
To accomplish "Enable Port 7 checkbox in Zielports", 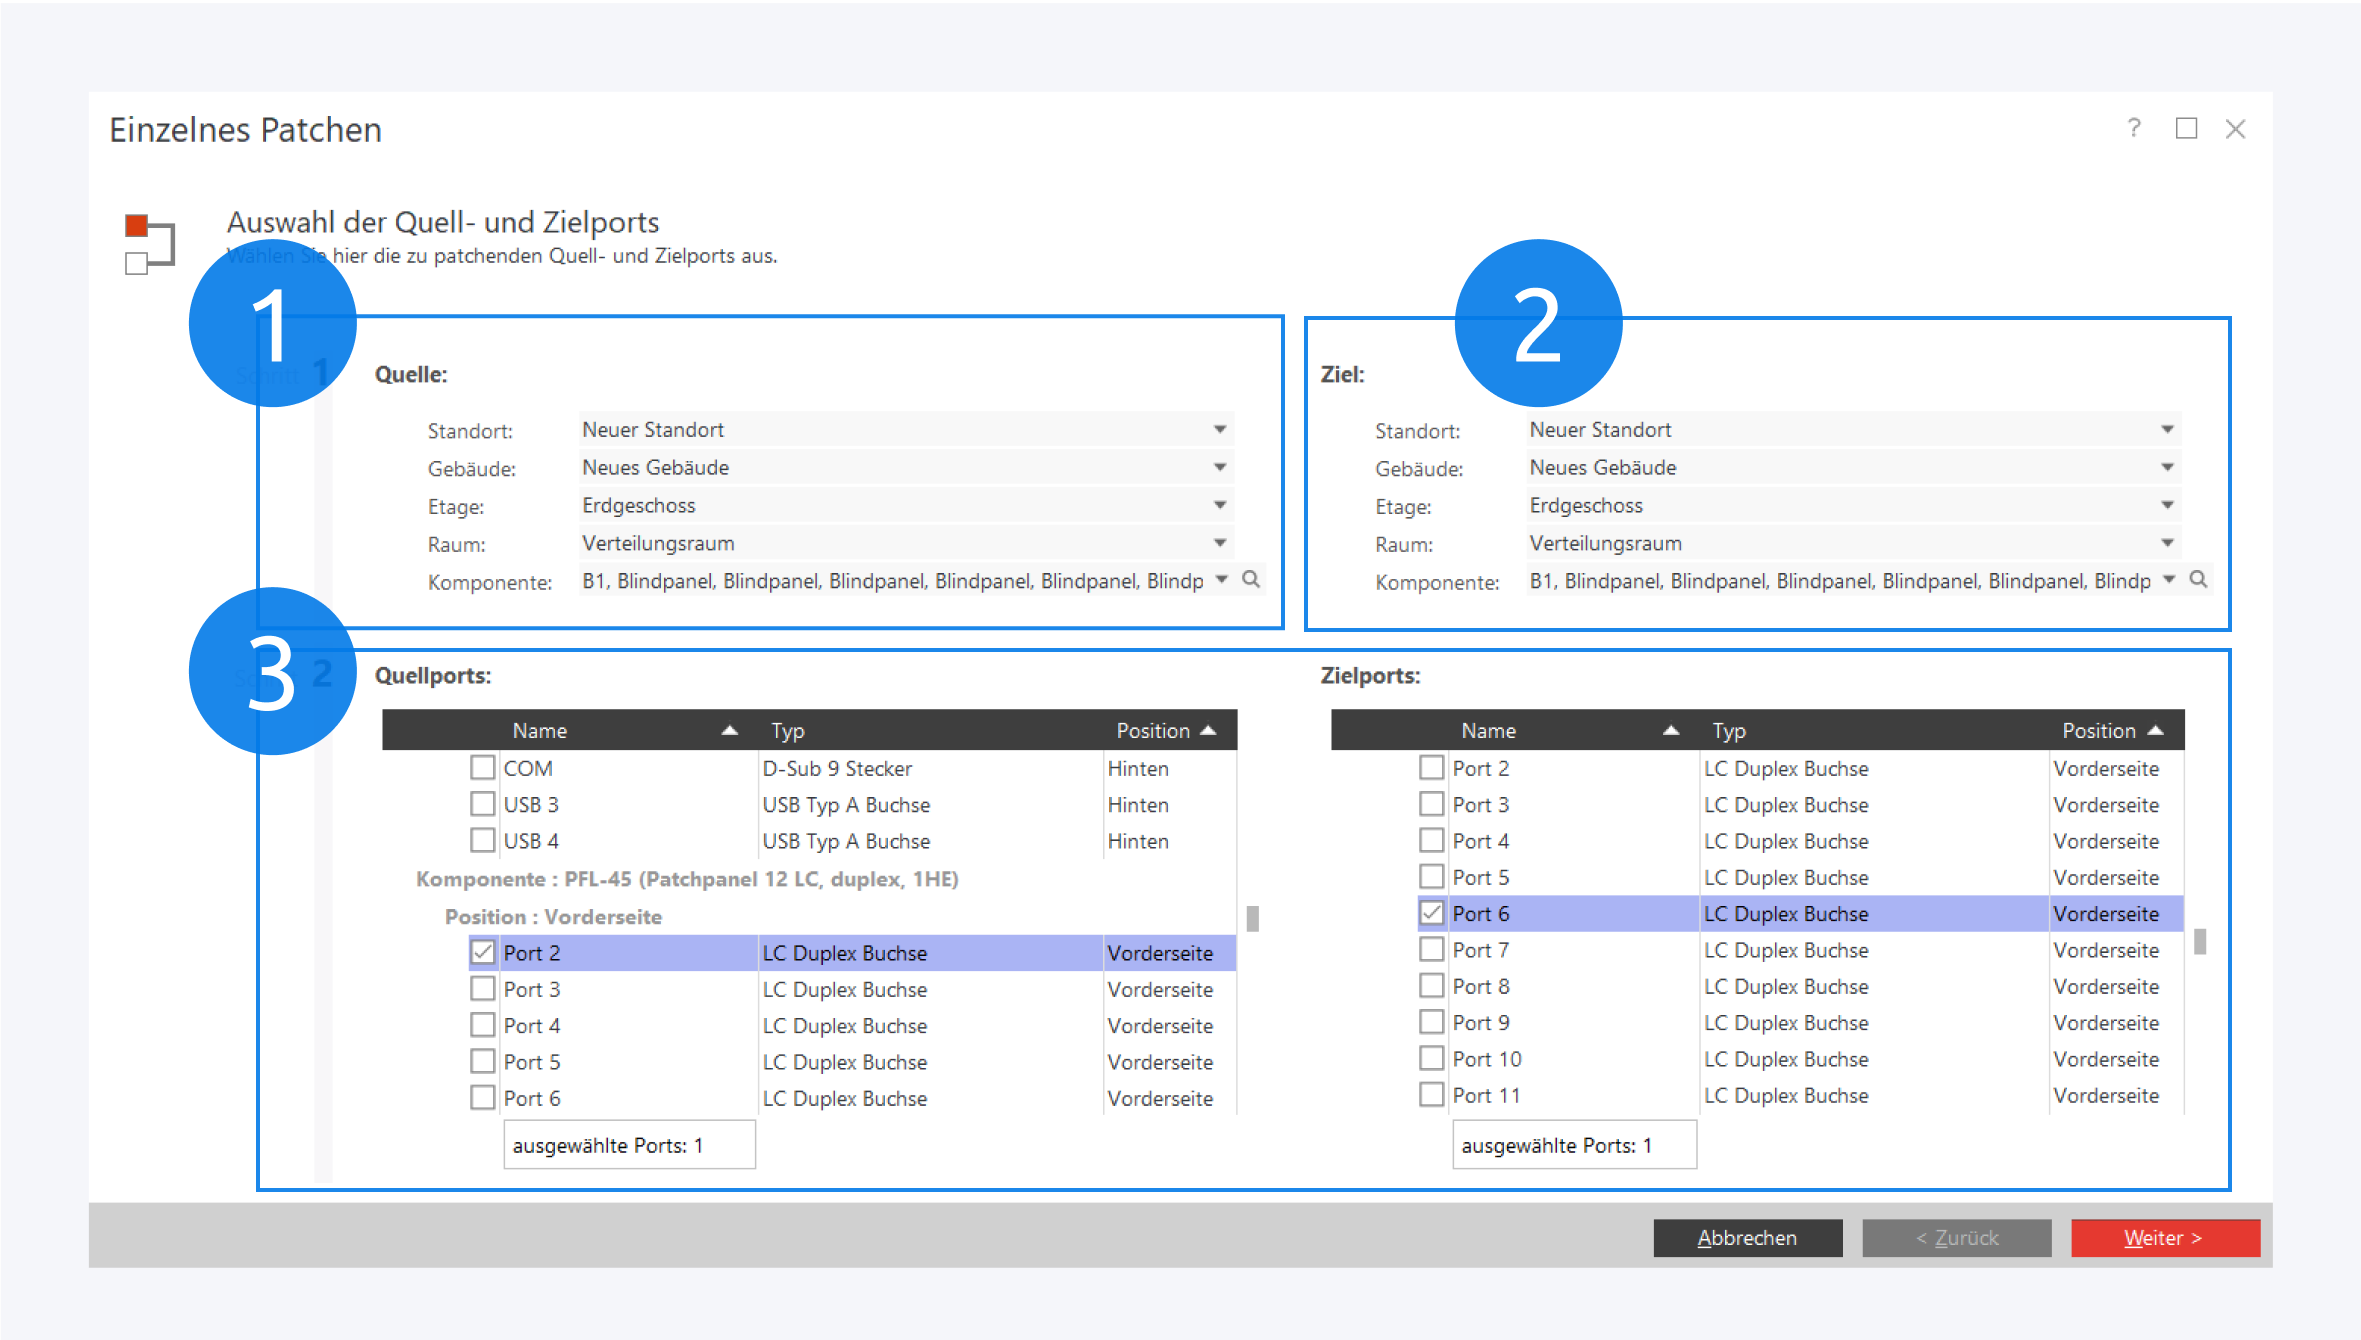I will point(1431,949).
